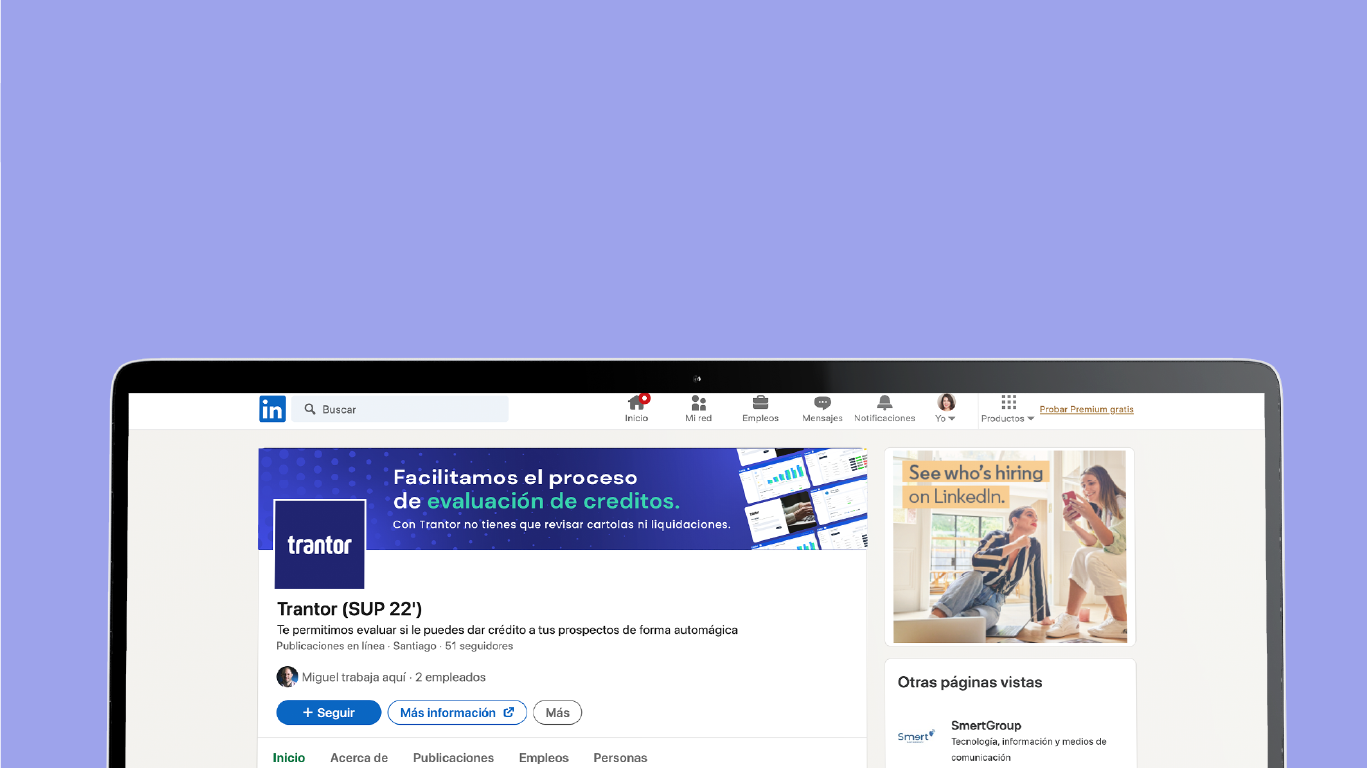The image size is (1367, 768).
Task: Expand the Productos grid menu
Action: point(1008,409)
